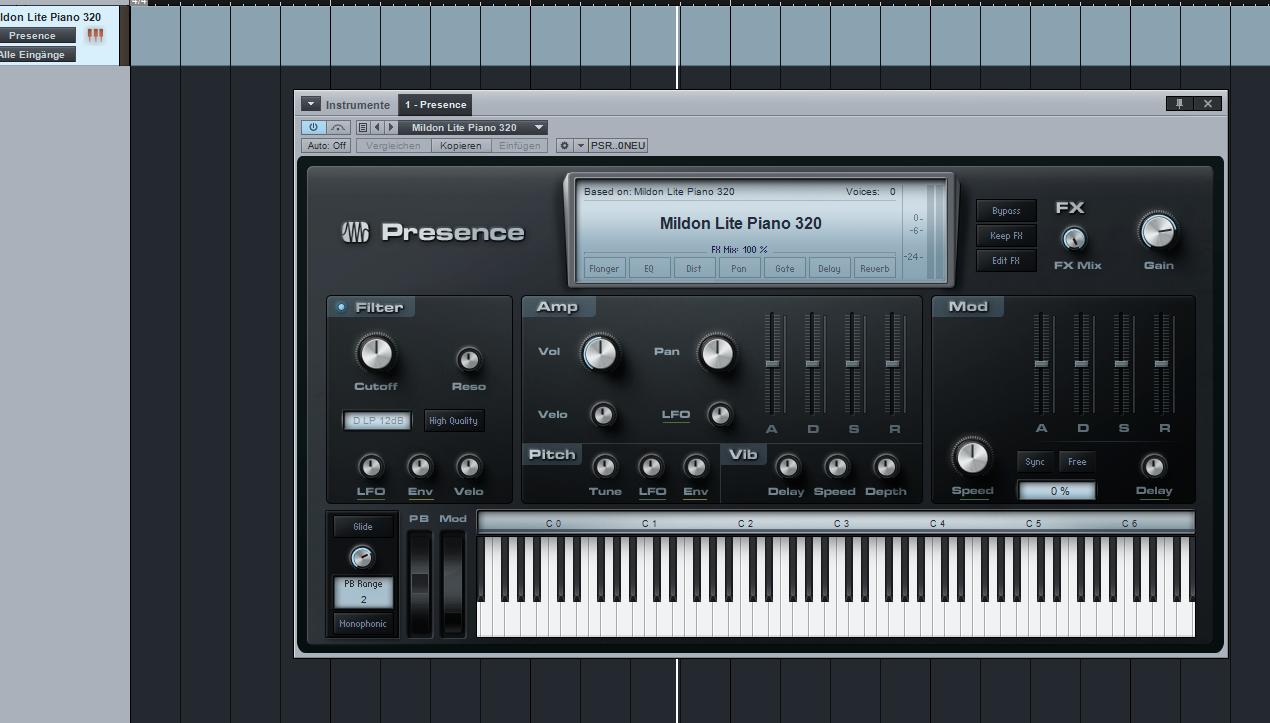Image resolution: width=1270 pixels, height=723 pixels.
Task: Click the Mod envelope Sustain slider
Action: coord(1121,363)
